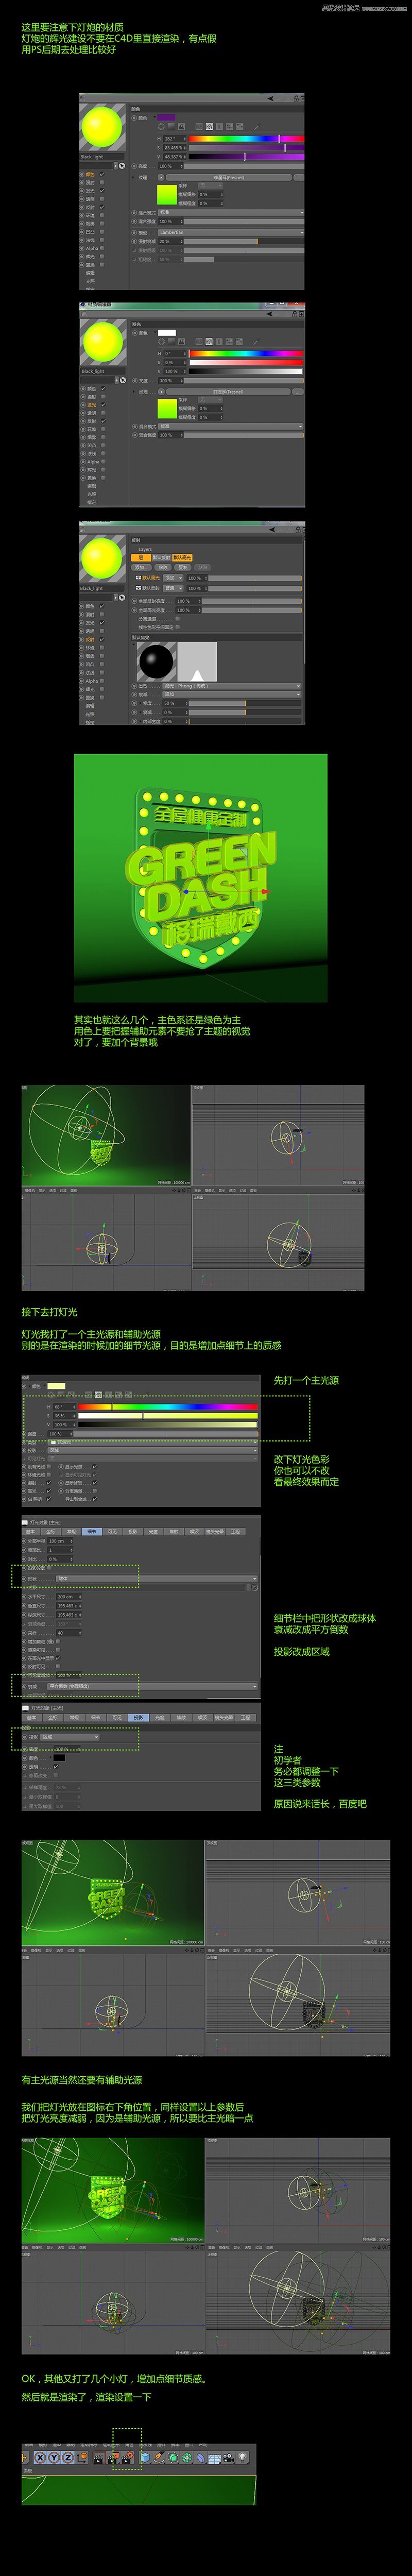Click the 菲涅耳(Fresnel) texture button in color panel
Screen dimensions: 412x2576
coord(230,177)
